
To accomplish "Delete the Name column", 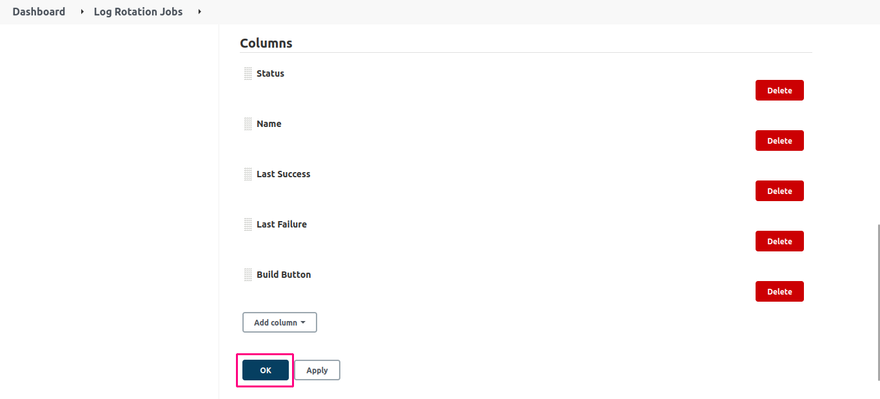I will pos(780,141).
